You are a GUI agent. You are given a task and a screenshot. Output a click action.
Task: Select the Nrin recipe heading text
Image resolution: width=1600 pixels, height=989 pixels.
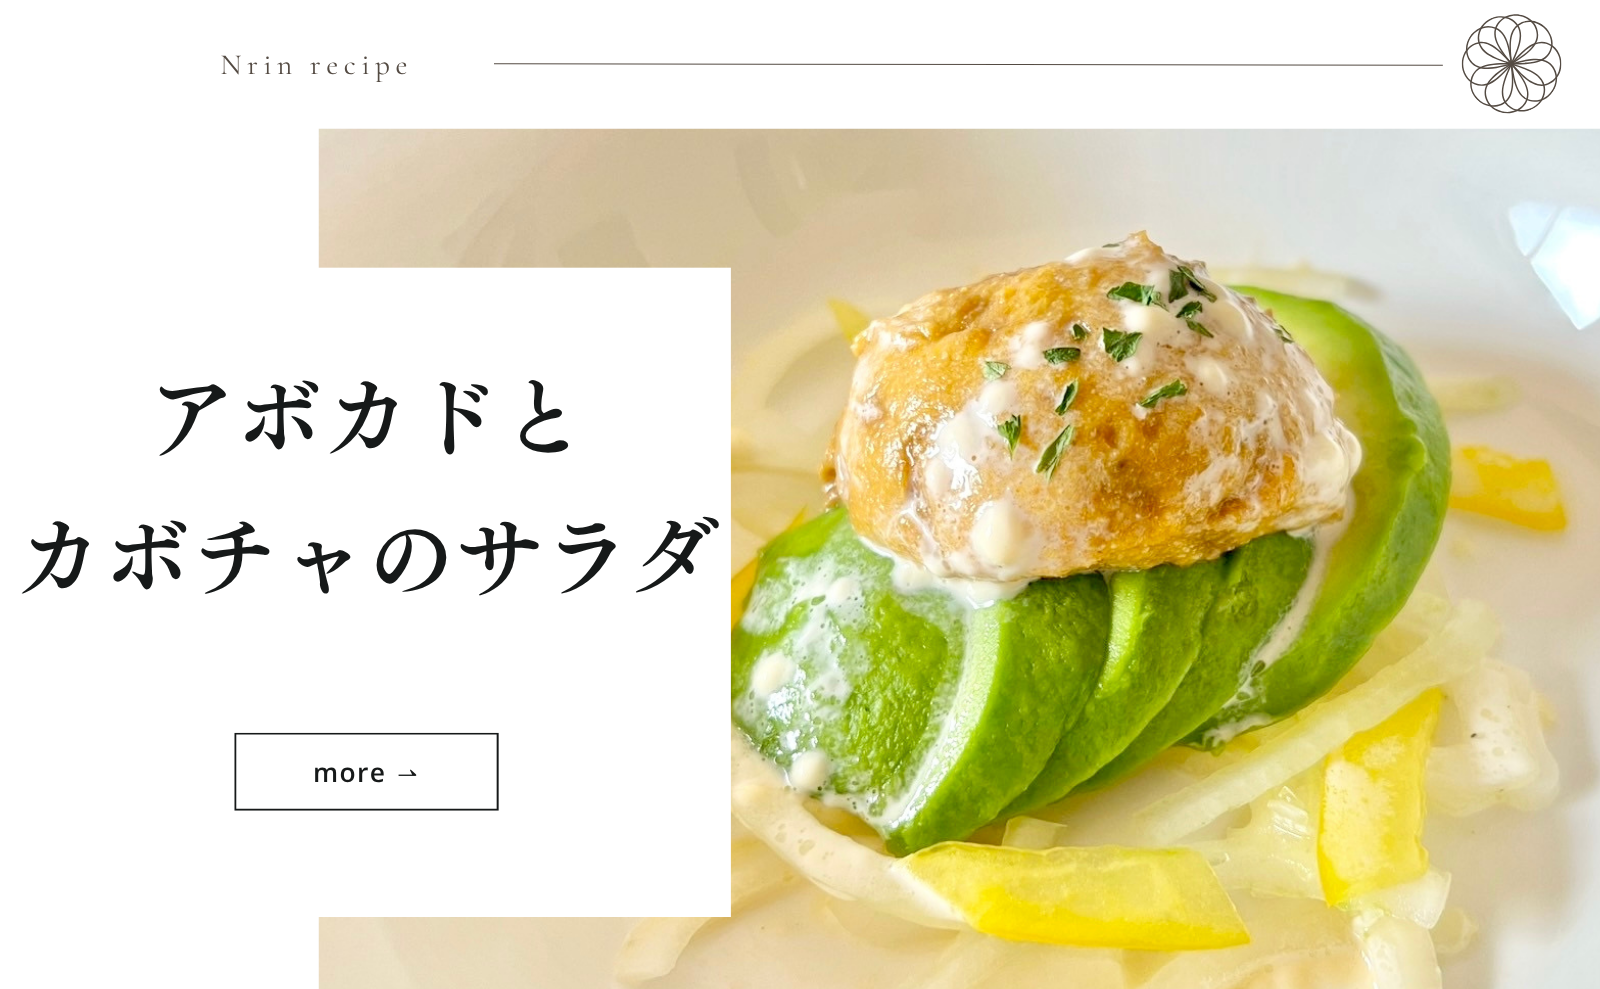315,66
